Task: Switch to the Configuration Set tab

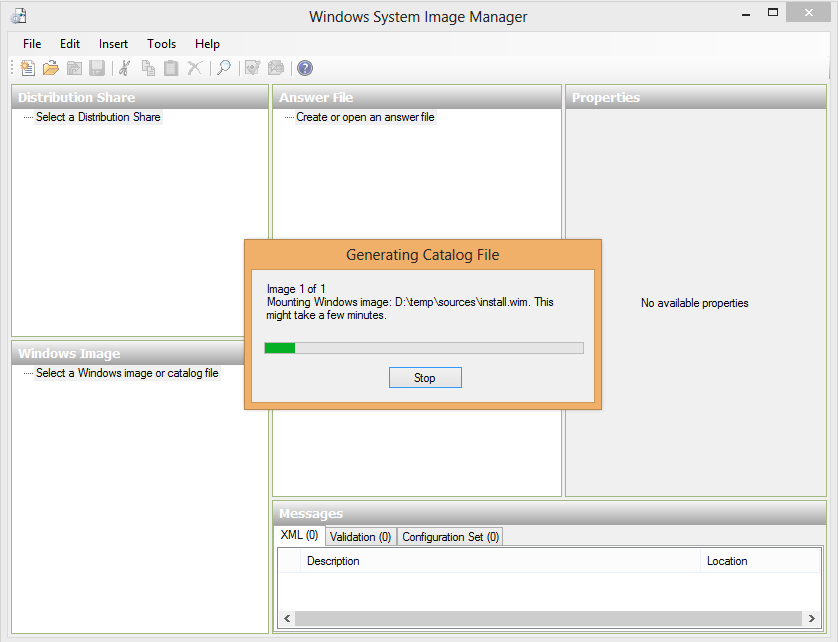Action: [450, 536]
